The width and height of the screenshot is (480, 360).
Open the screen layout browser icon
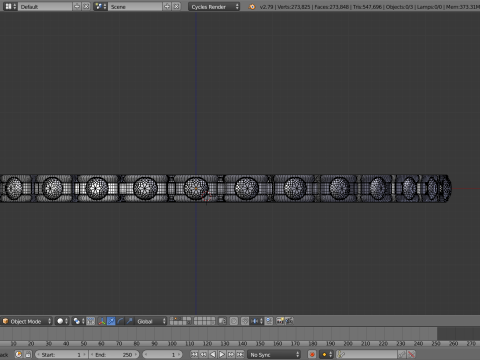[10, 6]
